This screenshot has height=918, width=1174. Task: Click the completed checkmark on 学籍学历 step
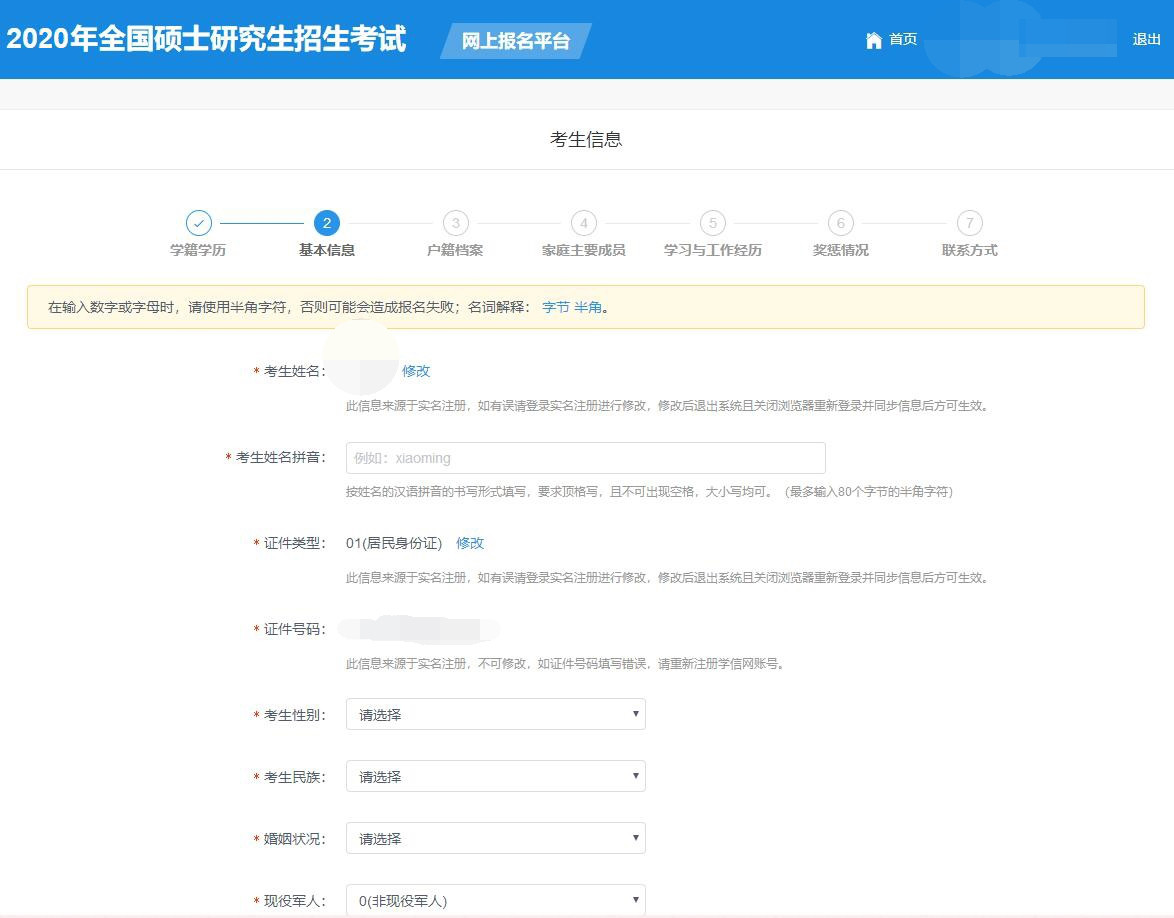198,224
